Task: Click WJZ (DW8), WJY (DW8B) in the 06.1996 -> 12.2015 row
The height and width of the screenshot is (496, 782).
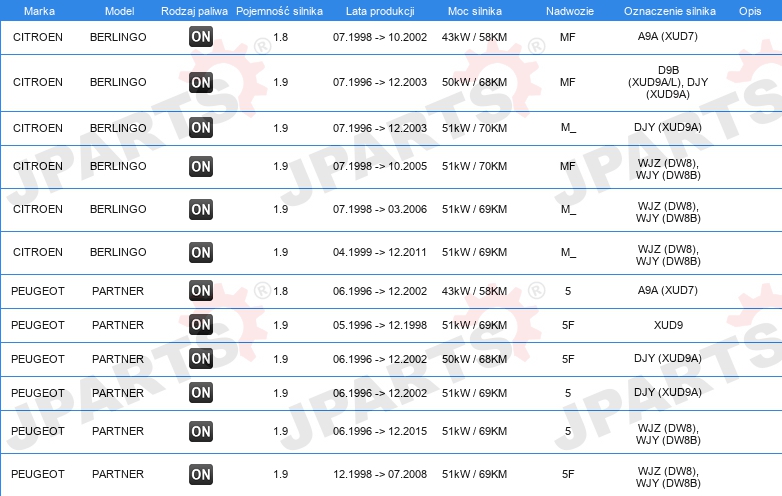Action: tap(668, 434)
